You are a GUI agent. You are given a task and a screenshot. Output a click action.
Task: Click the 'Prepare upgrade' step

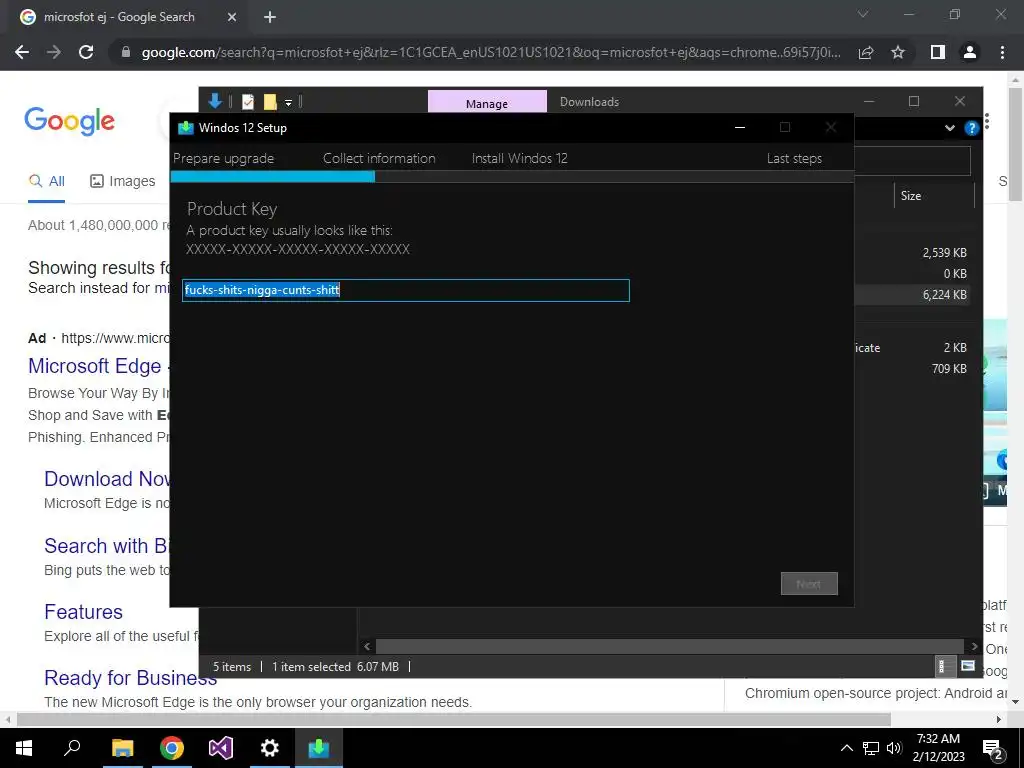tap(223, 158)
